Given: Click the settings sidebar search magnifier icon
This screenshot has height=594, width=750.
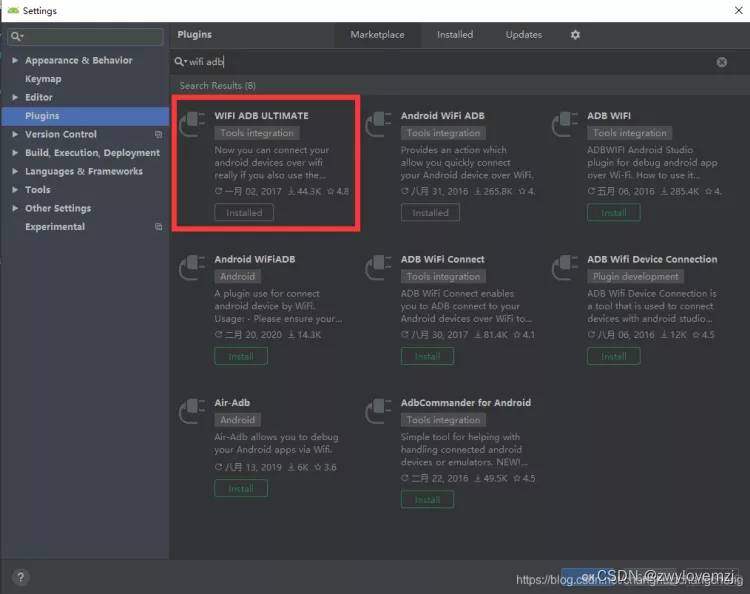Looking at the screenshot, I should click(16, 36).
